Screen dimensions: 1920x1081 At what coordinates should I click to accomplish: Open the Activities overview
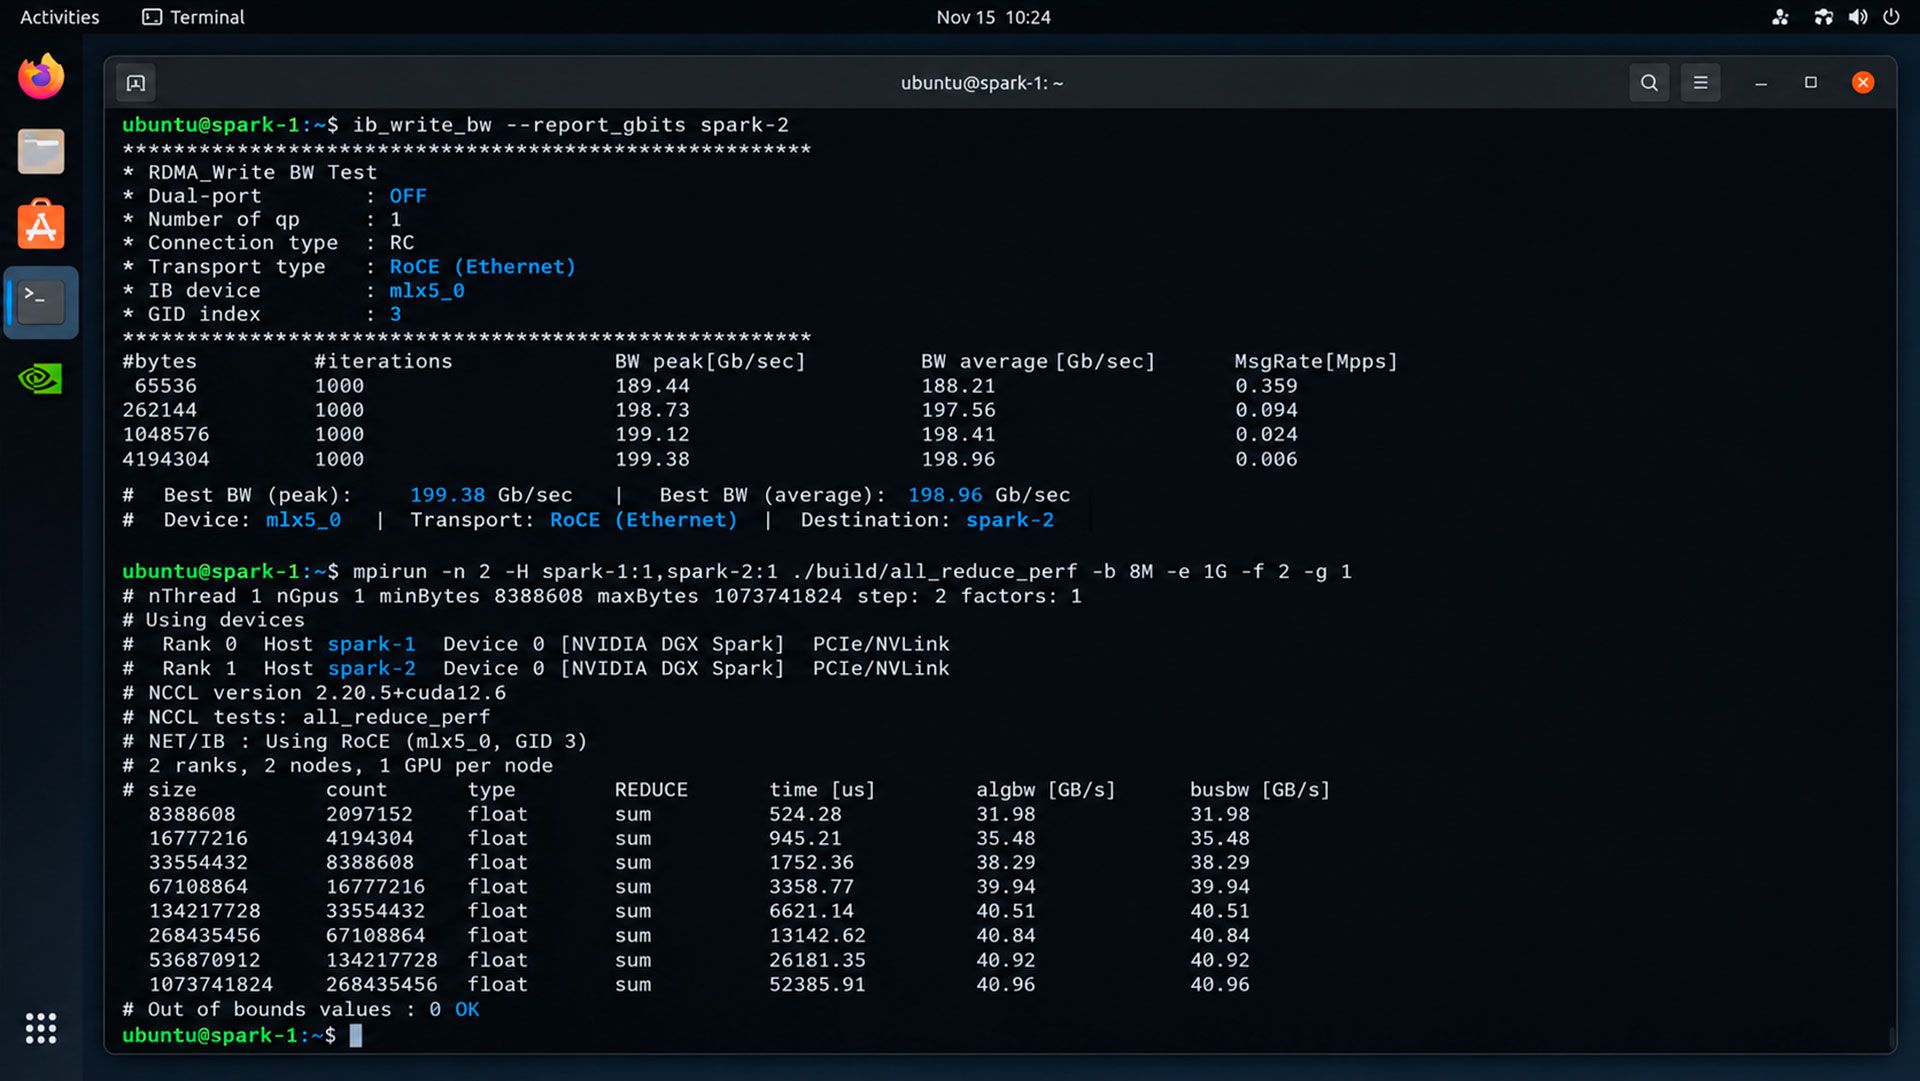[59, 17]
